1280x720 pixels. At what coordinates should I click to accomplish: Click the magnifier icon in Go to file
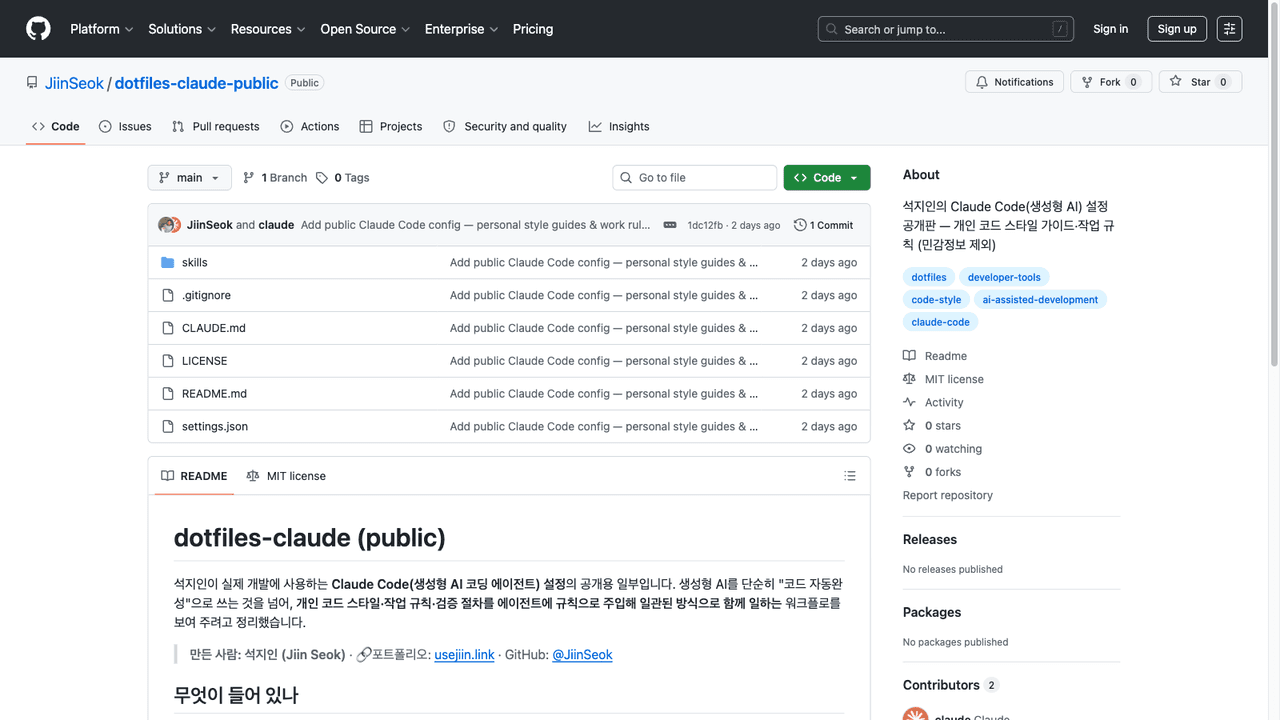coord(628,178)
